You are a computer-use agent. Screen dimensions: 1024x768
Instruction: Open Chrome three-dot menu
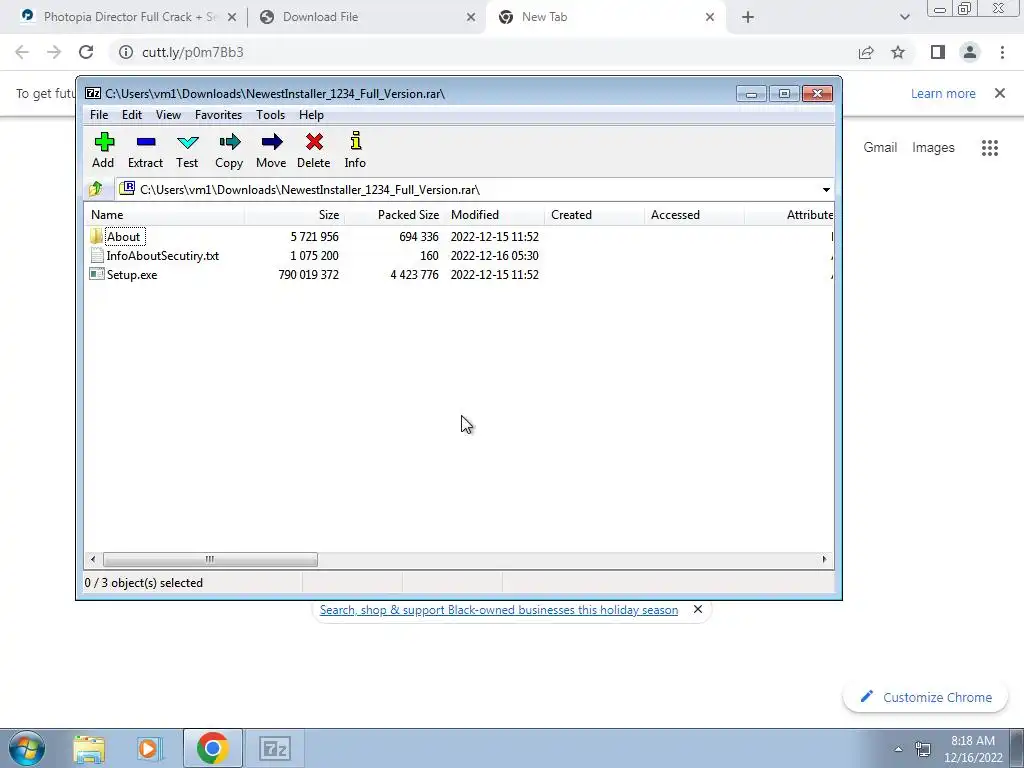[x=1002, y=52]
